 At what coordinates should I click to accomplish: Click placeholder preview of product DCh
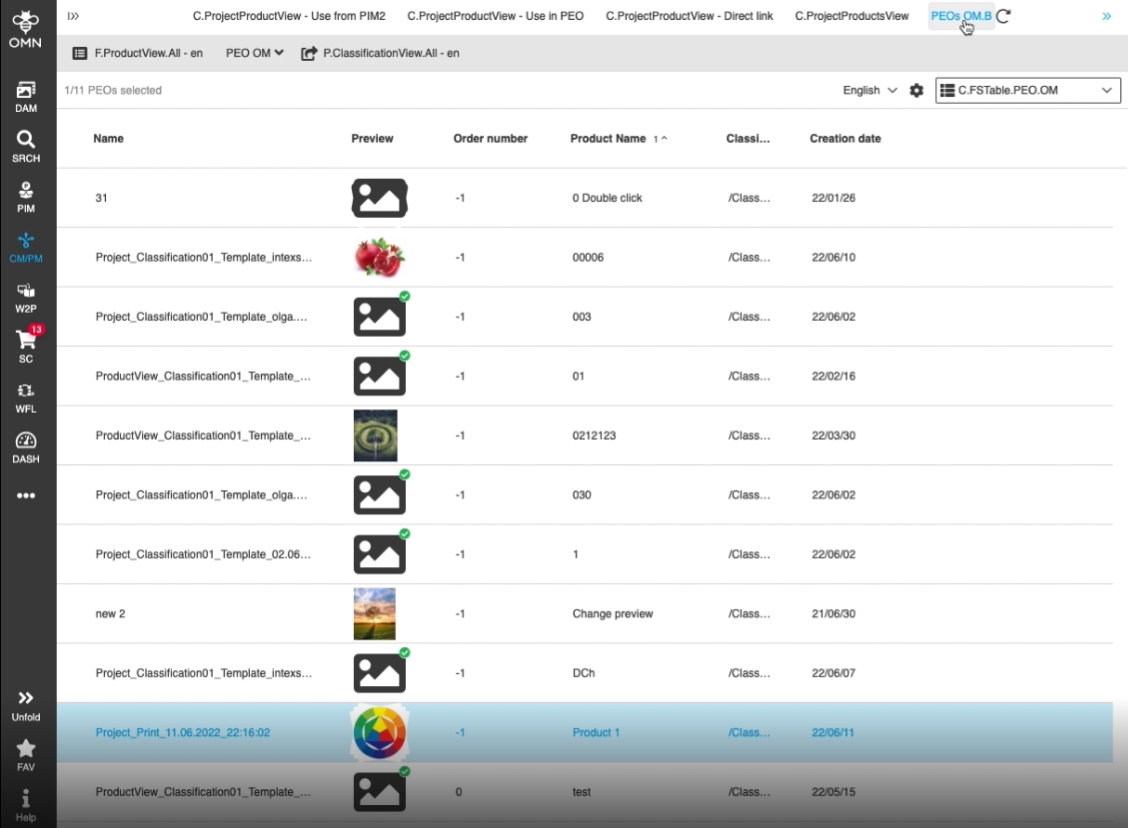[x=380, y=673]
